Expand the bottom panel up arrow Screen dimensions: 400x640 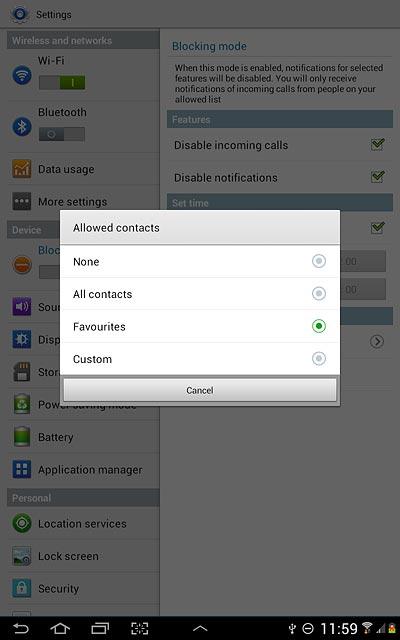200,629
